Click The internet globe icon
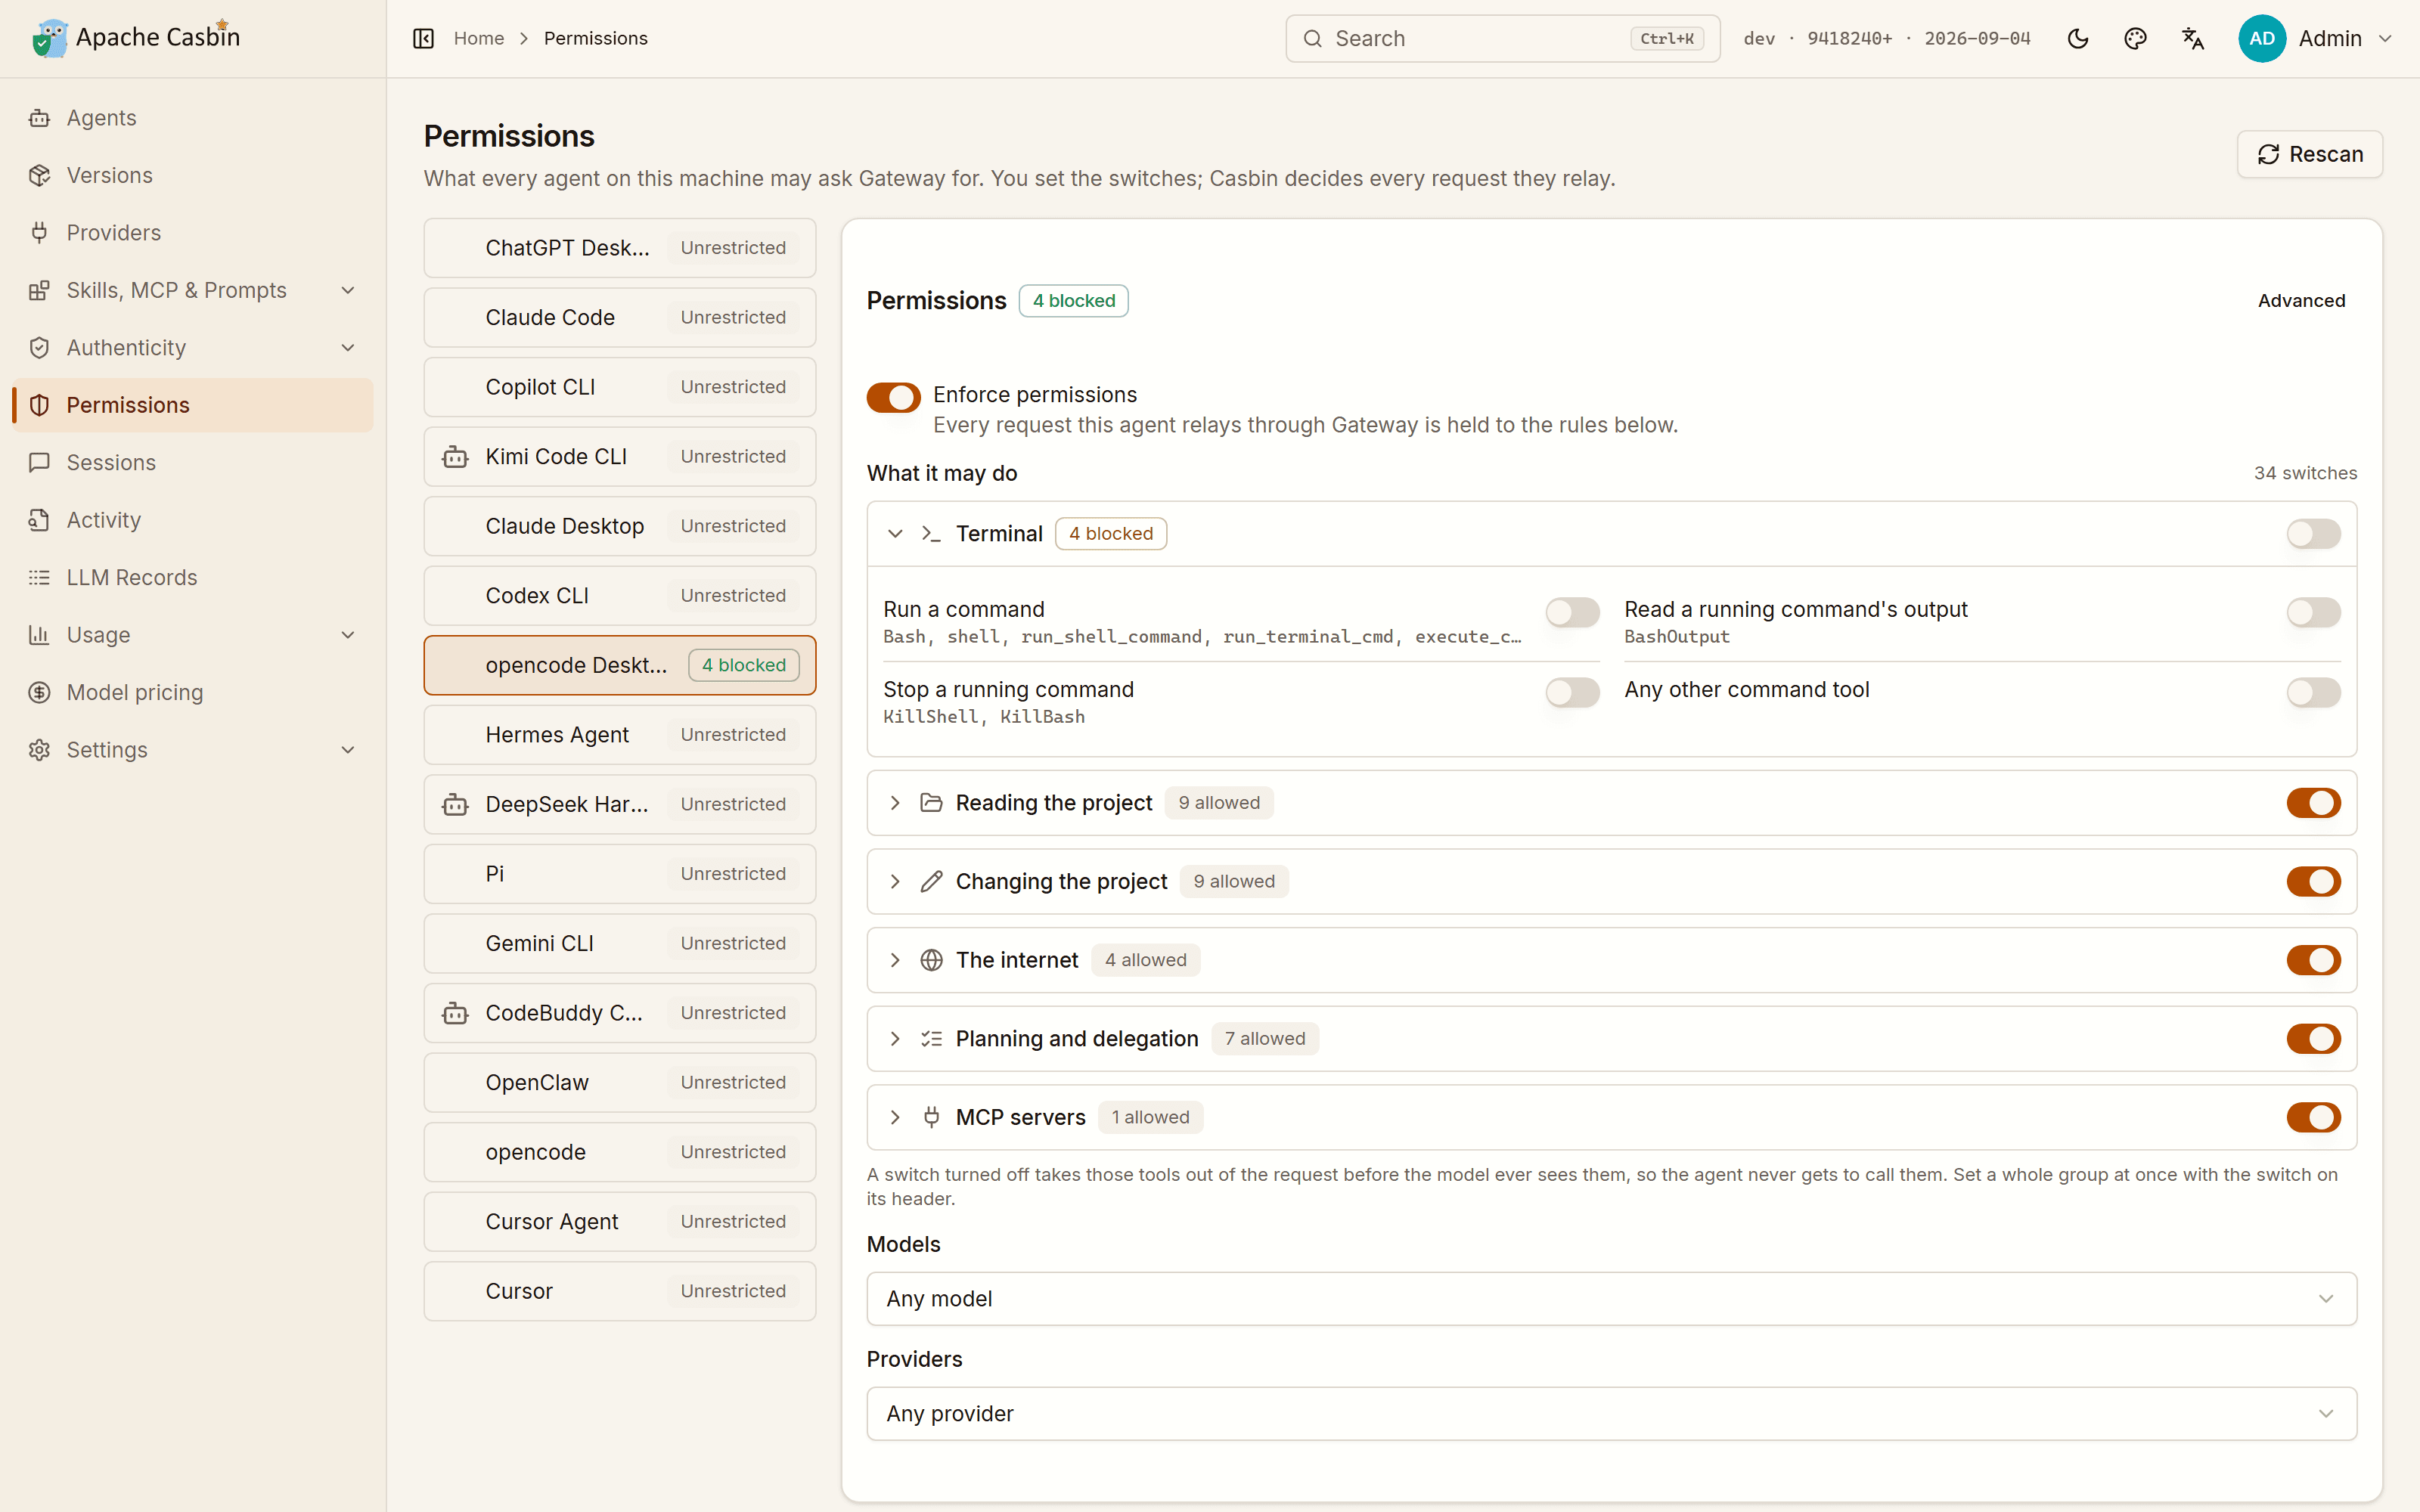Screen dimensions: 2420x1512 coord(931,960)
